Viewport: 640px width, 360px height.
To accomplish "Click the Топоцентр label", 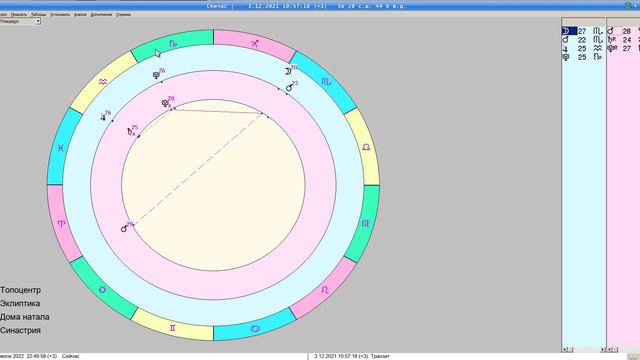I will coord(20,290).
